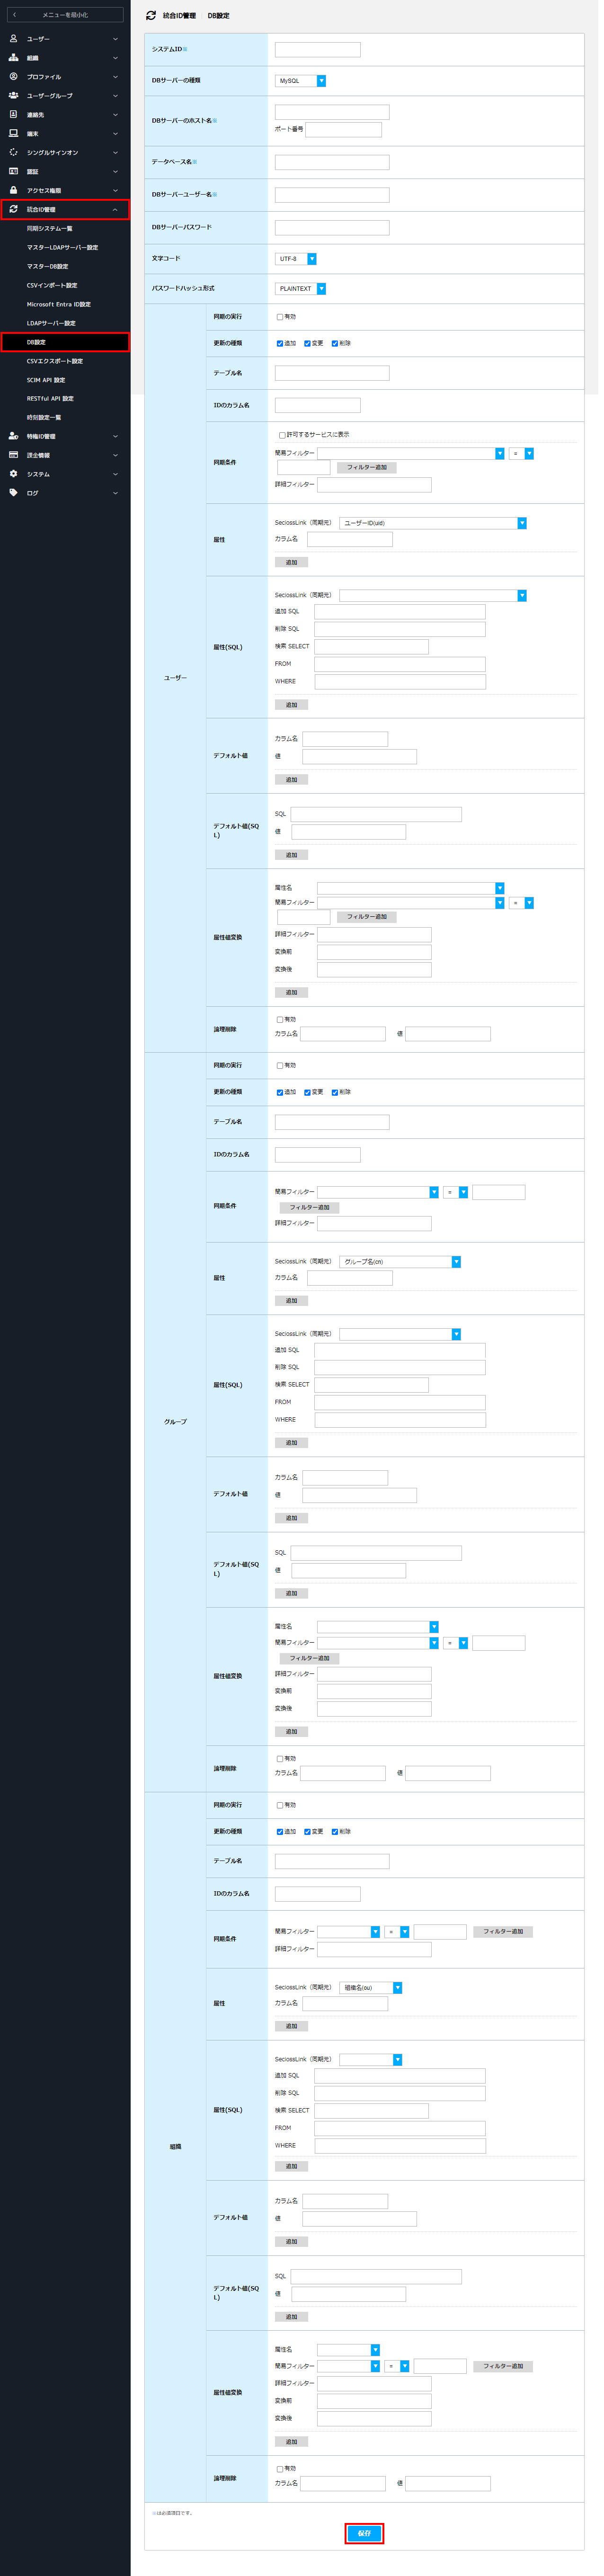
Task: Click フィルター追加 in グループ 同期条件
Action: click(x=310, y=1208)
